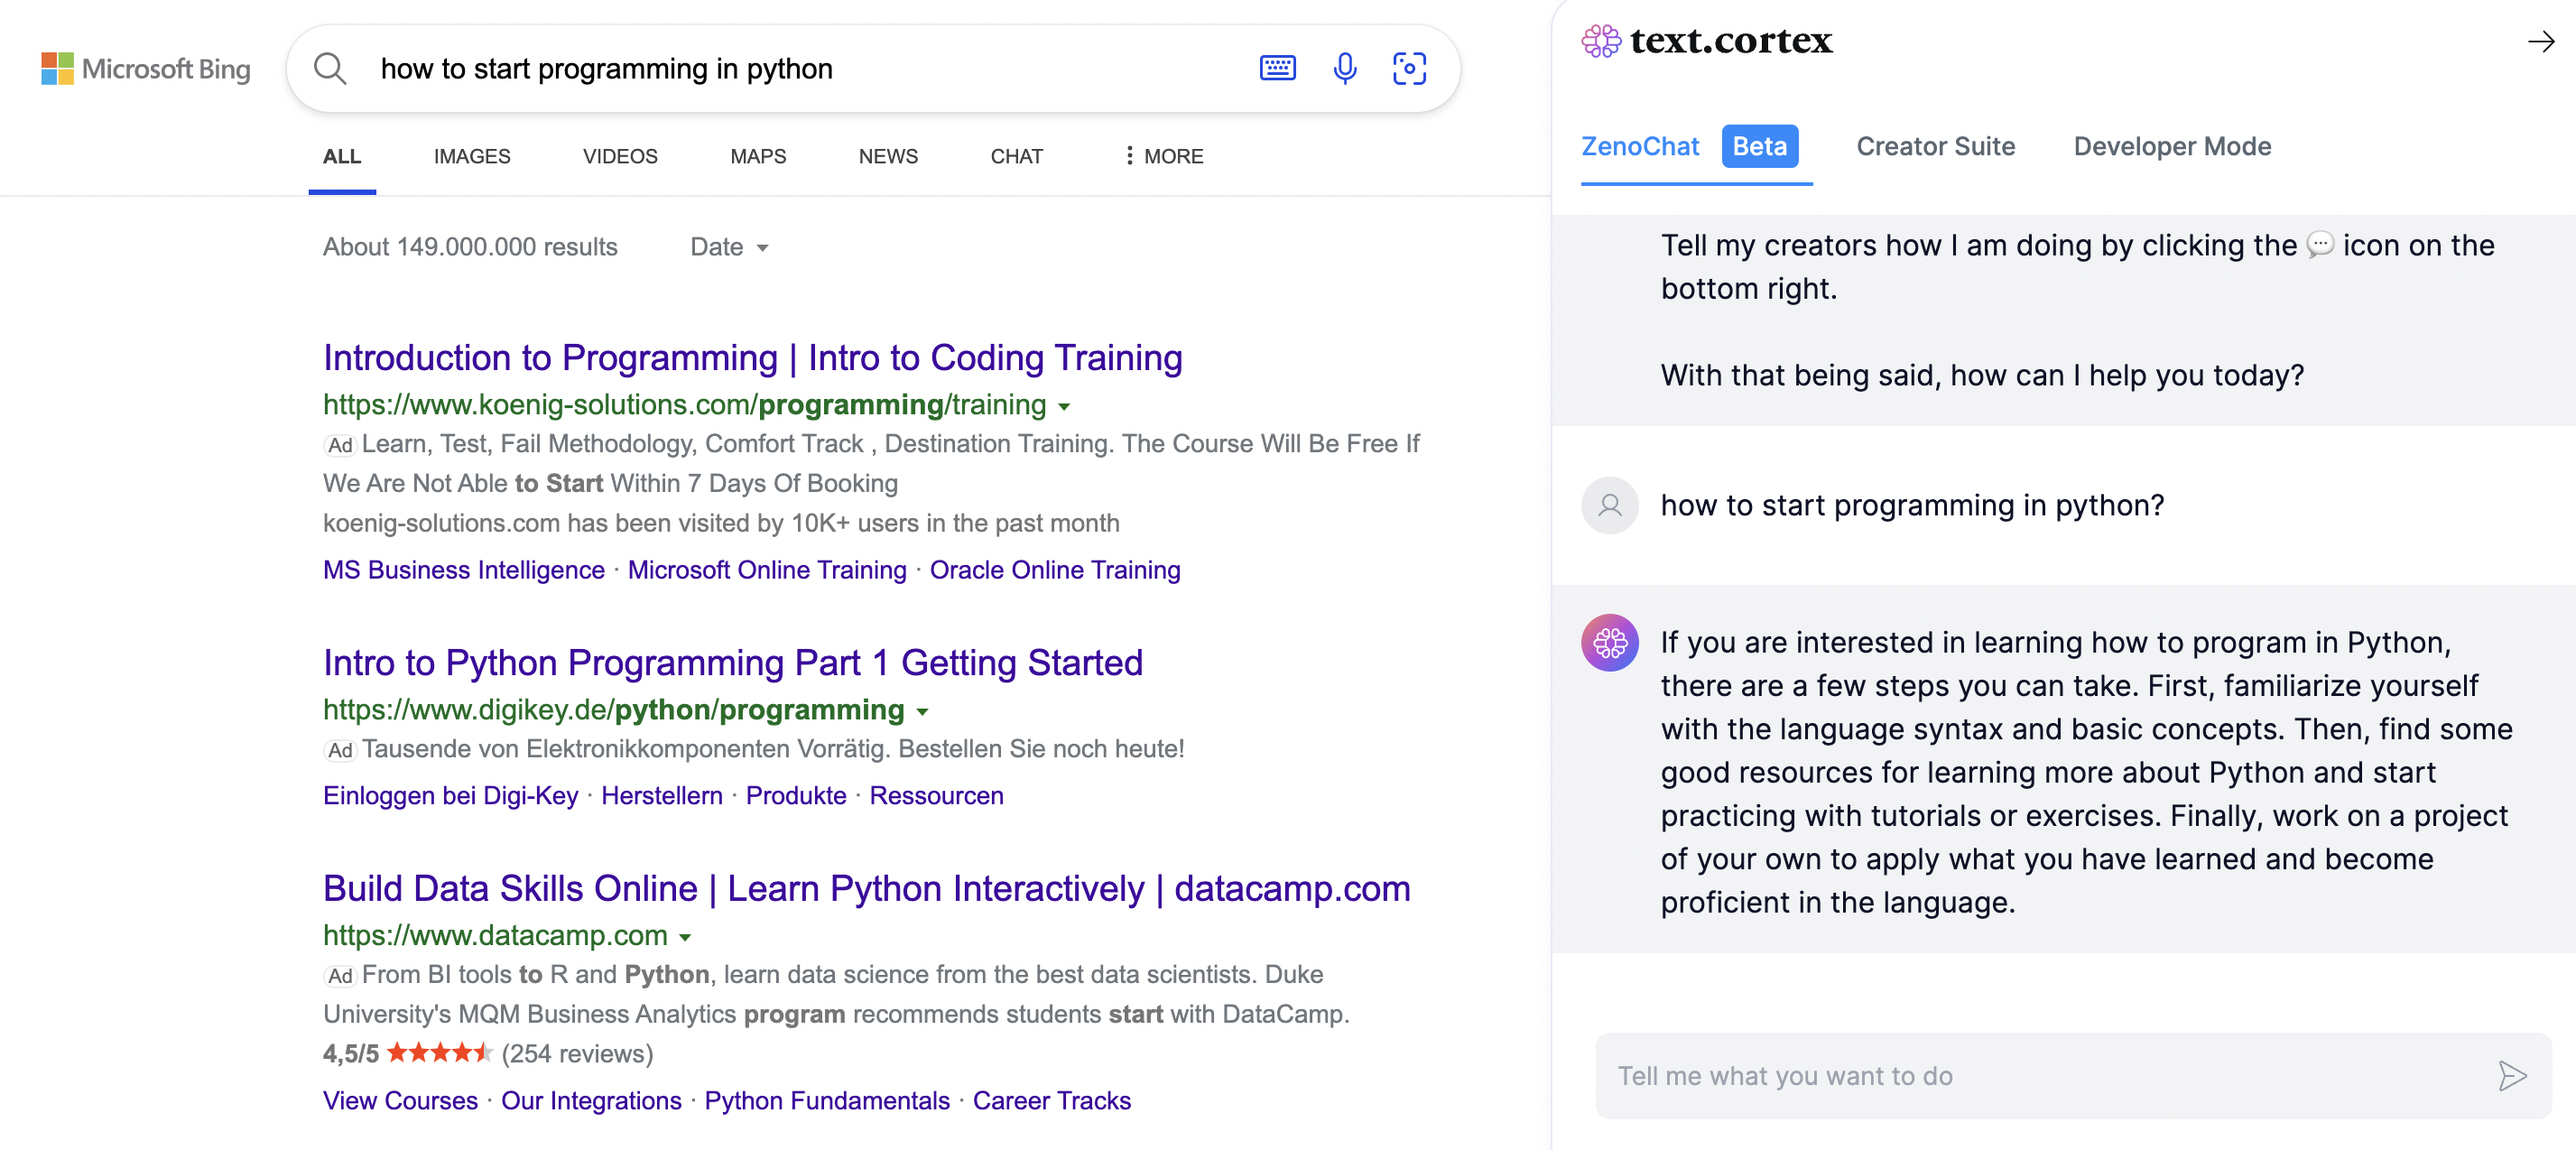Click the user message 'how to start programming in python?'
Image resolution: width=2576 pixels, height=1150 pixels.
point(1912,505)
